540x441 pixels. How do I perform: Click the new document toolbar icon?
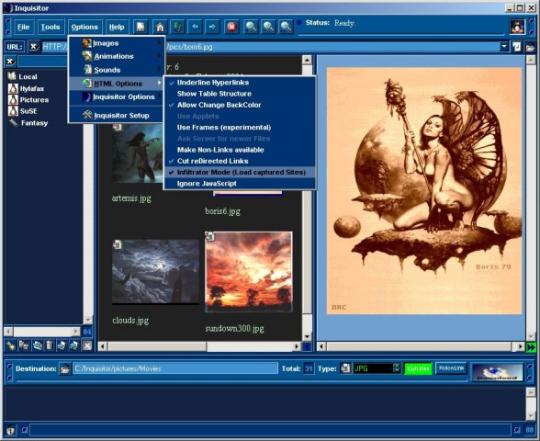coord(141,27)
